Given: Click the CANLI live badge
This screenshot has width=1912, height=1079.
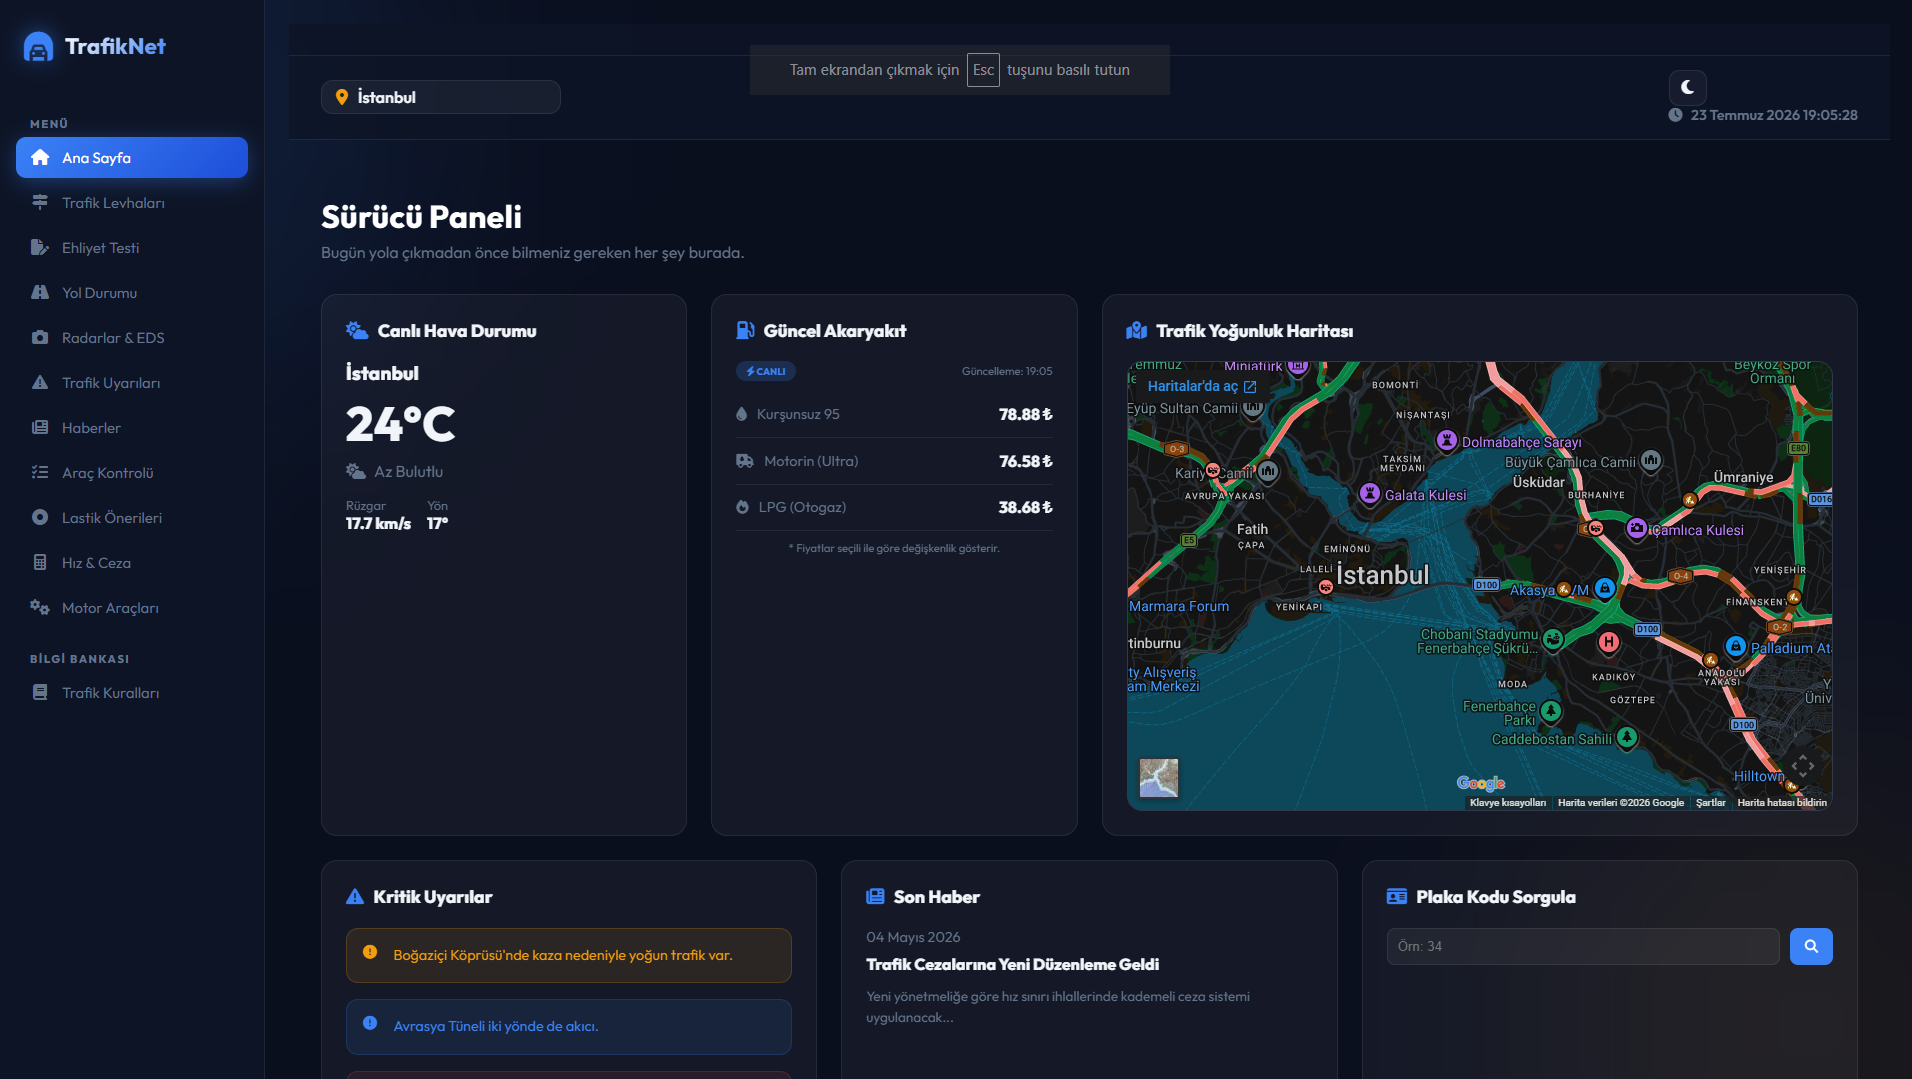Looking at the screenshot, I should pyautogui.click(x=766, y=371).
